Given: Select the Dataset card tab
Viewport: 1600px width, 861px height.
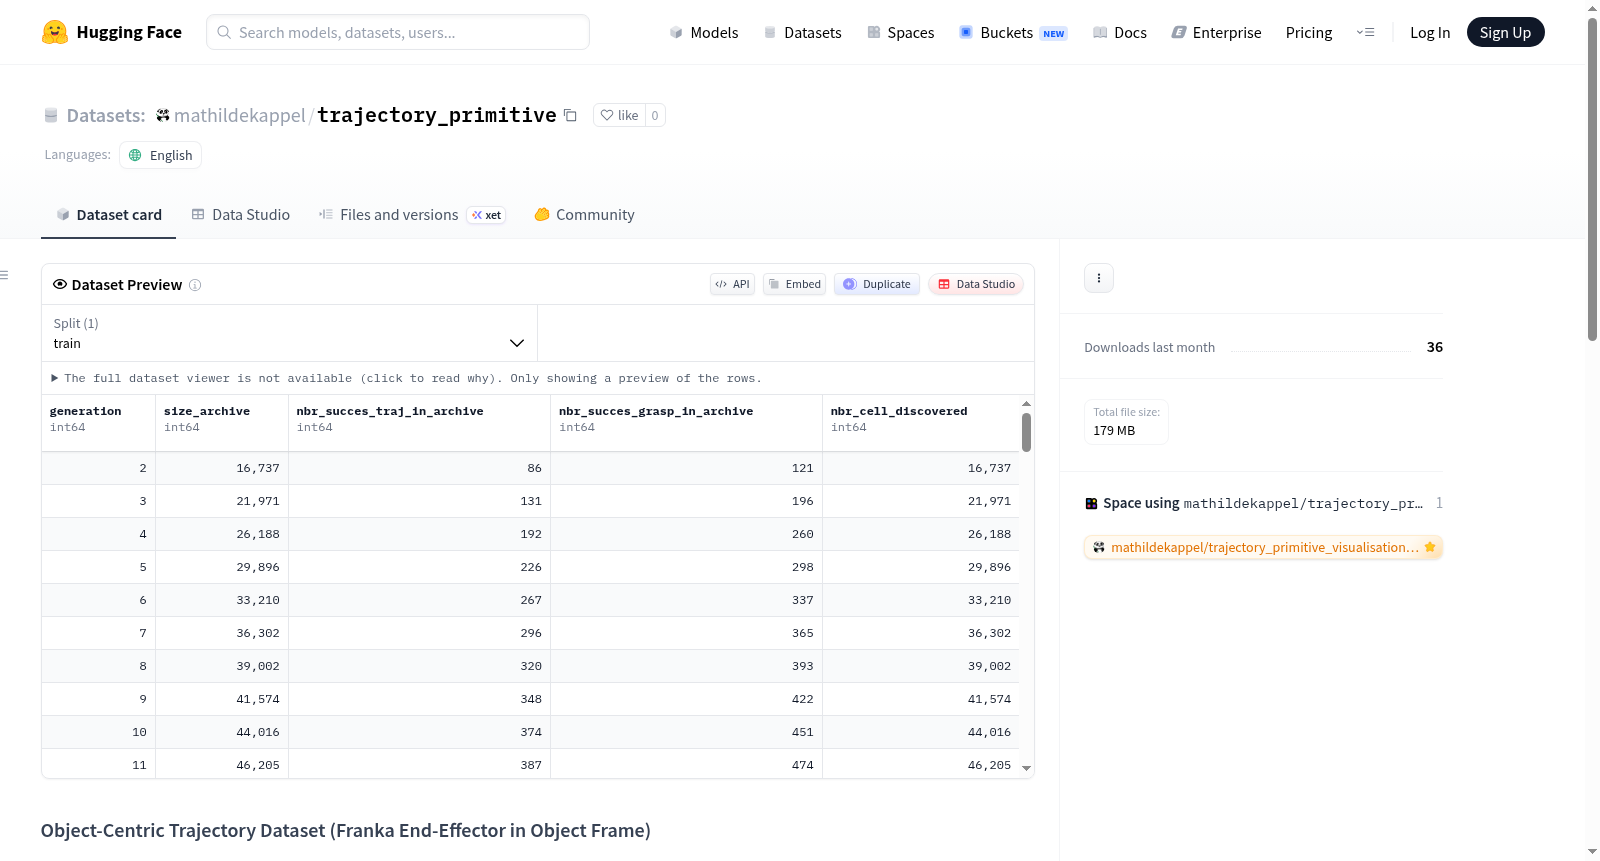Looking at the screenshot, I should click(109, 215).
